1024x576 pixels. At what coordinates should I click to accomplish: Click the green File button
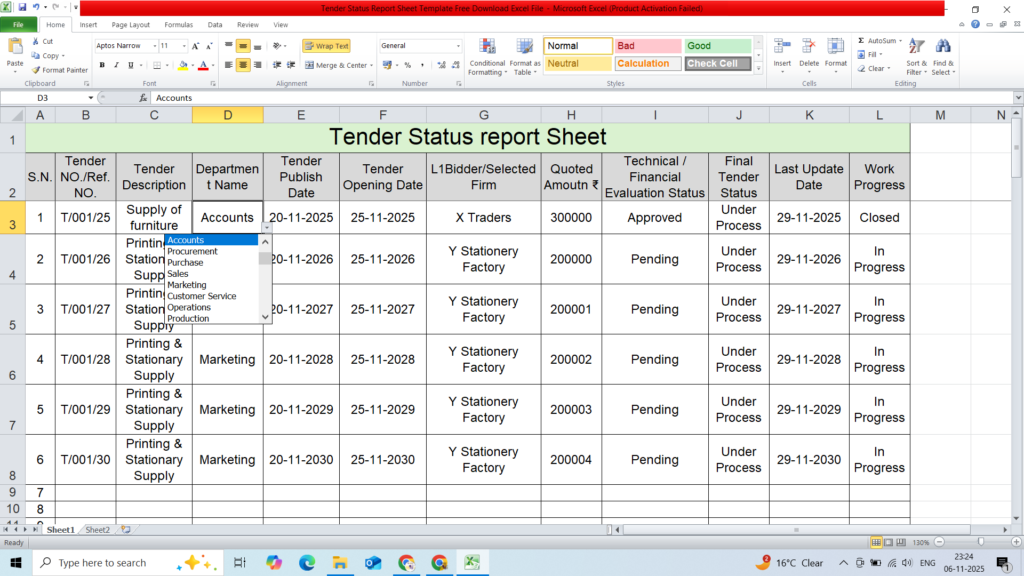click(x=18, y=24)
